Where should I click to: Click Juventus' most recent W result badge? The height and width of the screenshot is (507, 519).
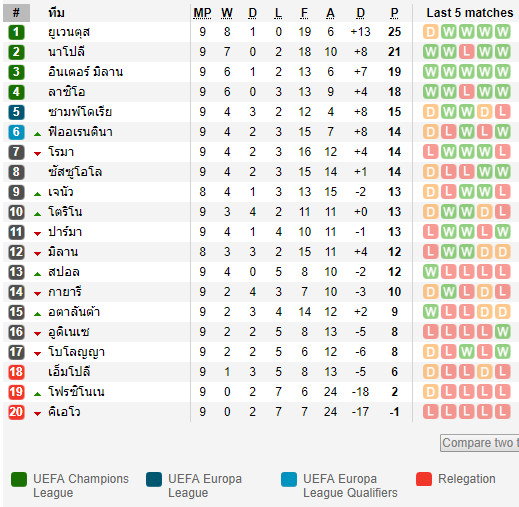502,32
